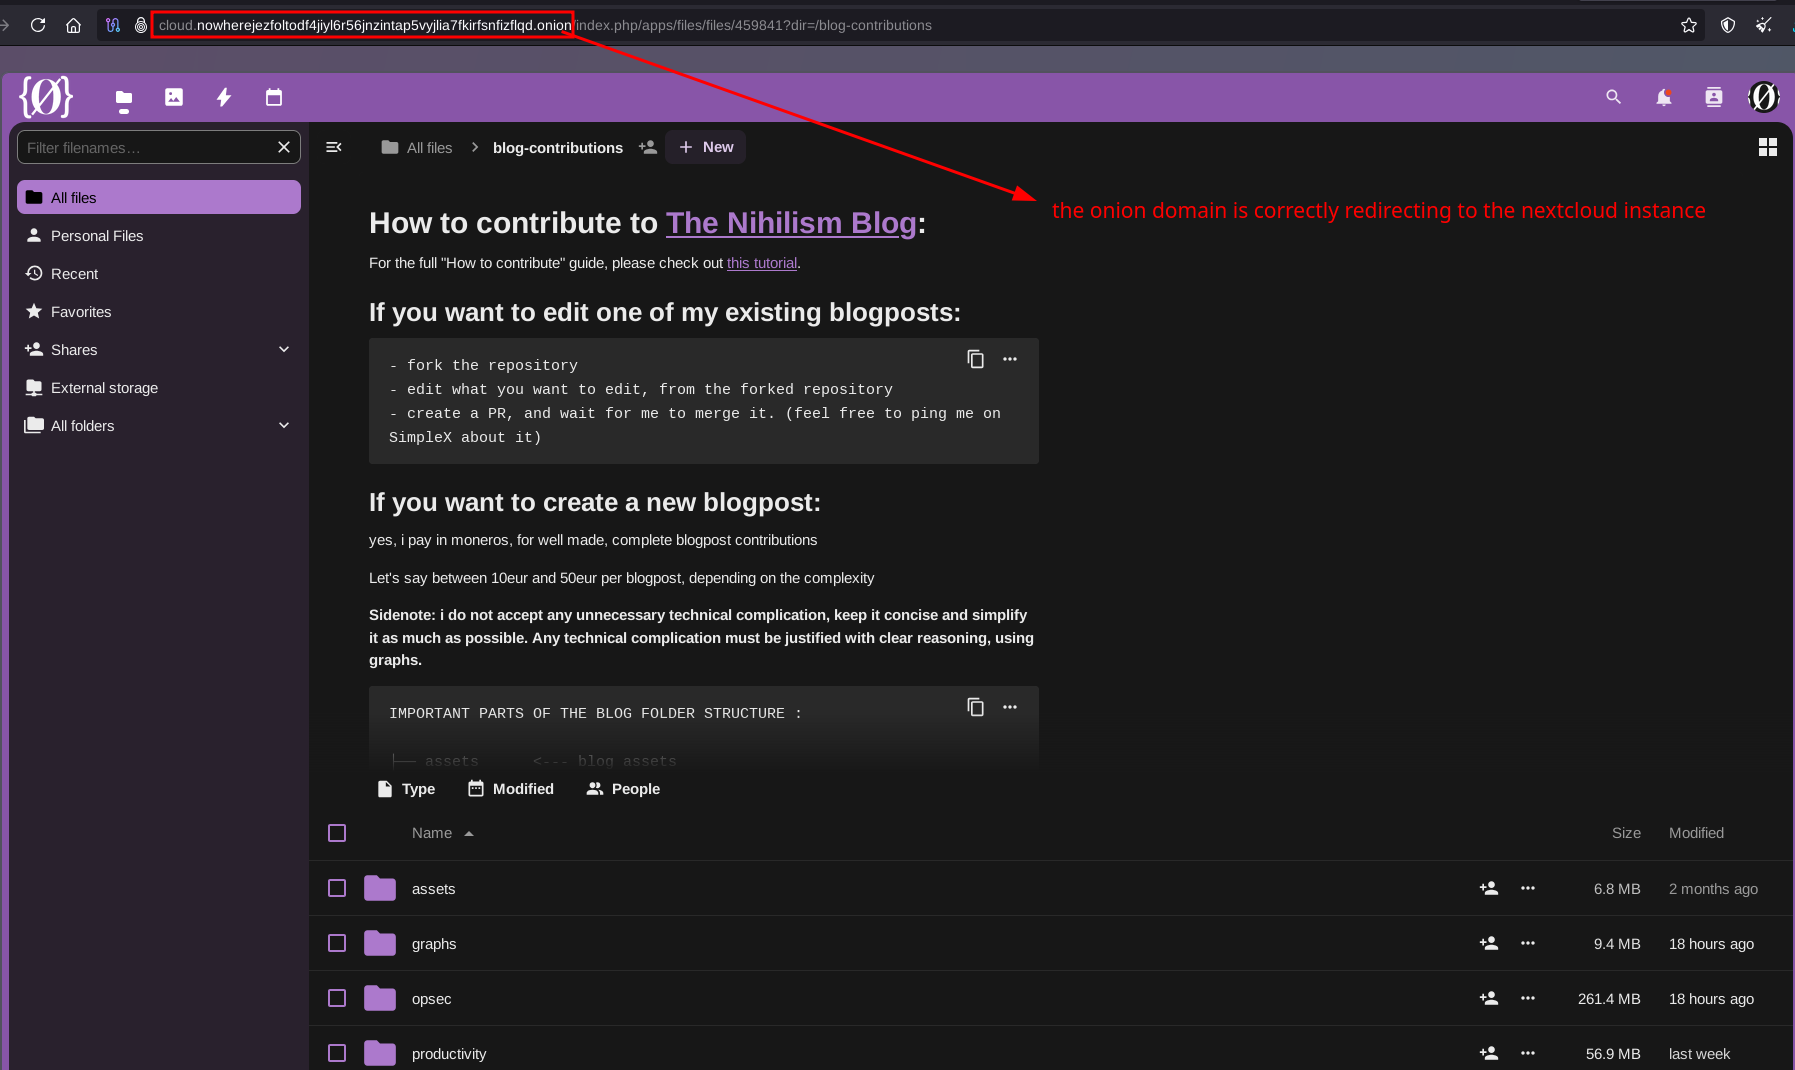Copy the blog folder structure code block
The image size is (1795, 1070).
pyautogui.click(x=976, y=707)
